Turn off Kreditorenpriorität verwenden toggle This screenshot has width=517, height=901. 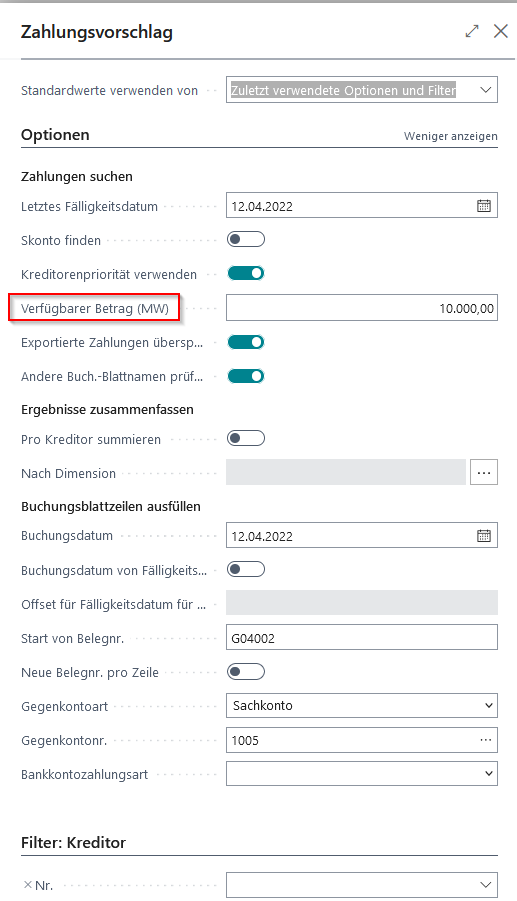click(x=246, y=274)
